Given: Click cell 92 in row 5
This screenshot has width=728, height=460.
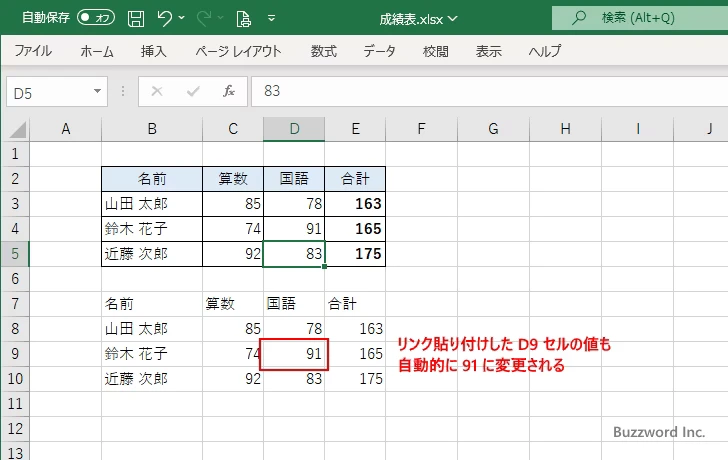Looking at the screenshot, I should coord(233,254).
